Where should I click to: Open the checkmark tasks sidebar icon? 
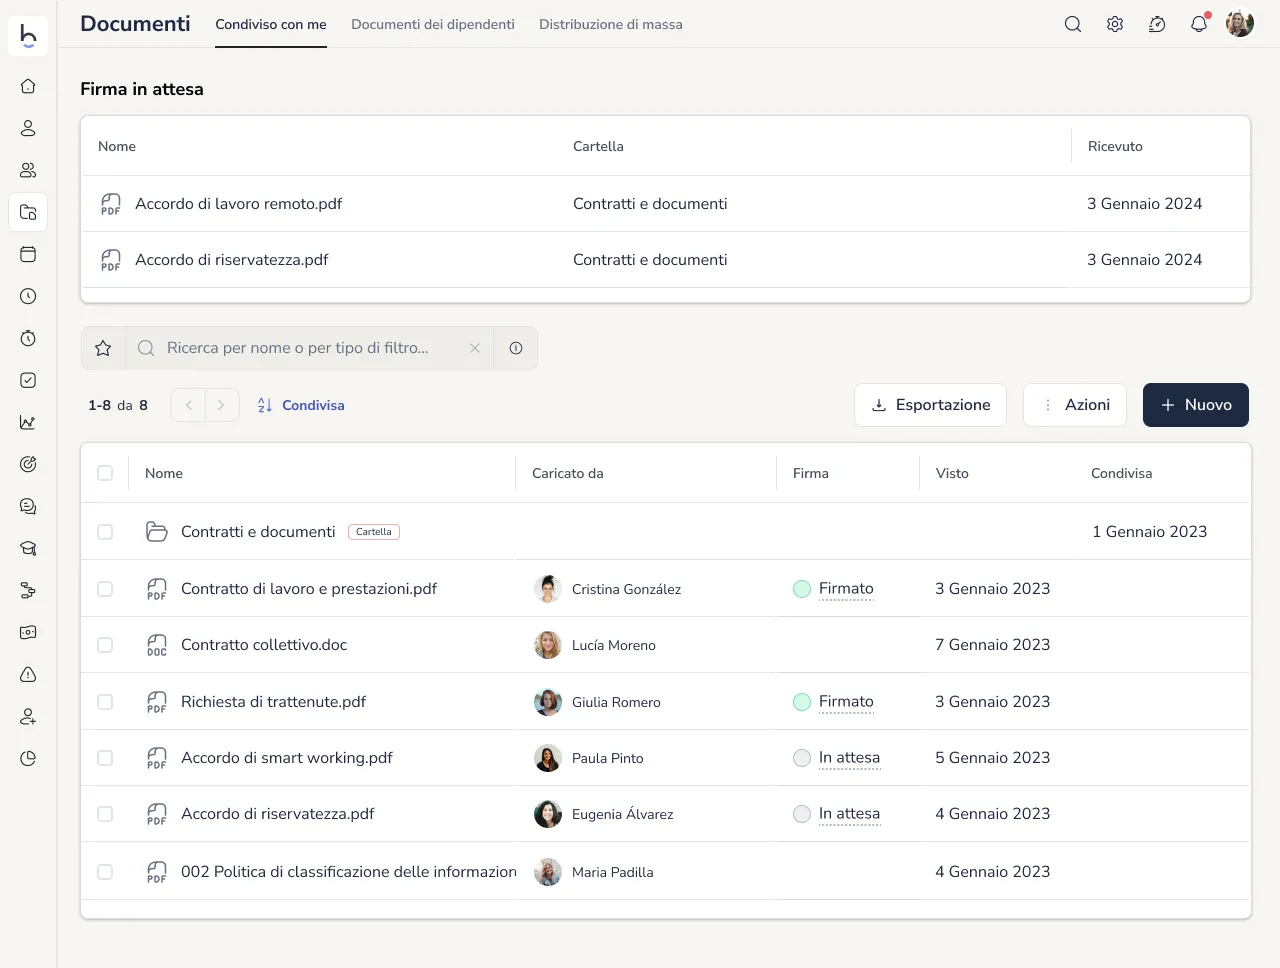coord(28,380)
